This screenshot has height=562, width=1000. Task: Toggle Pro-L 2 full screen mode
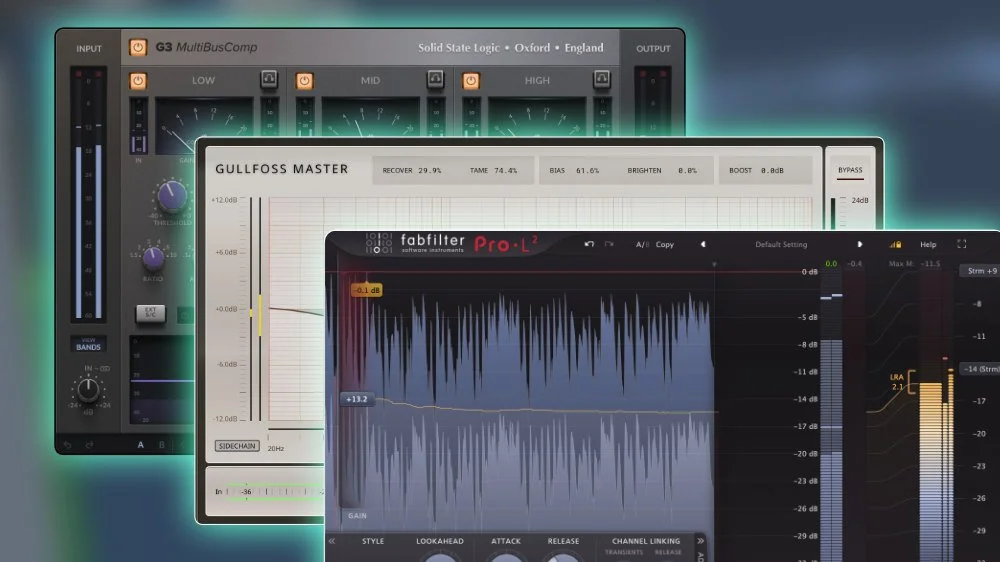(x=962, y=244)
